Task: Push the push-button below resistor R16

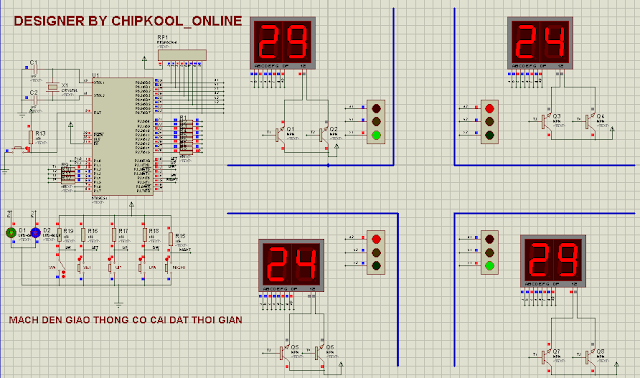Action: pyautogui.click(x=80, y=268)
